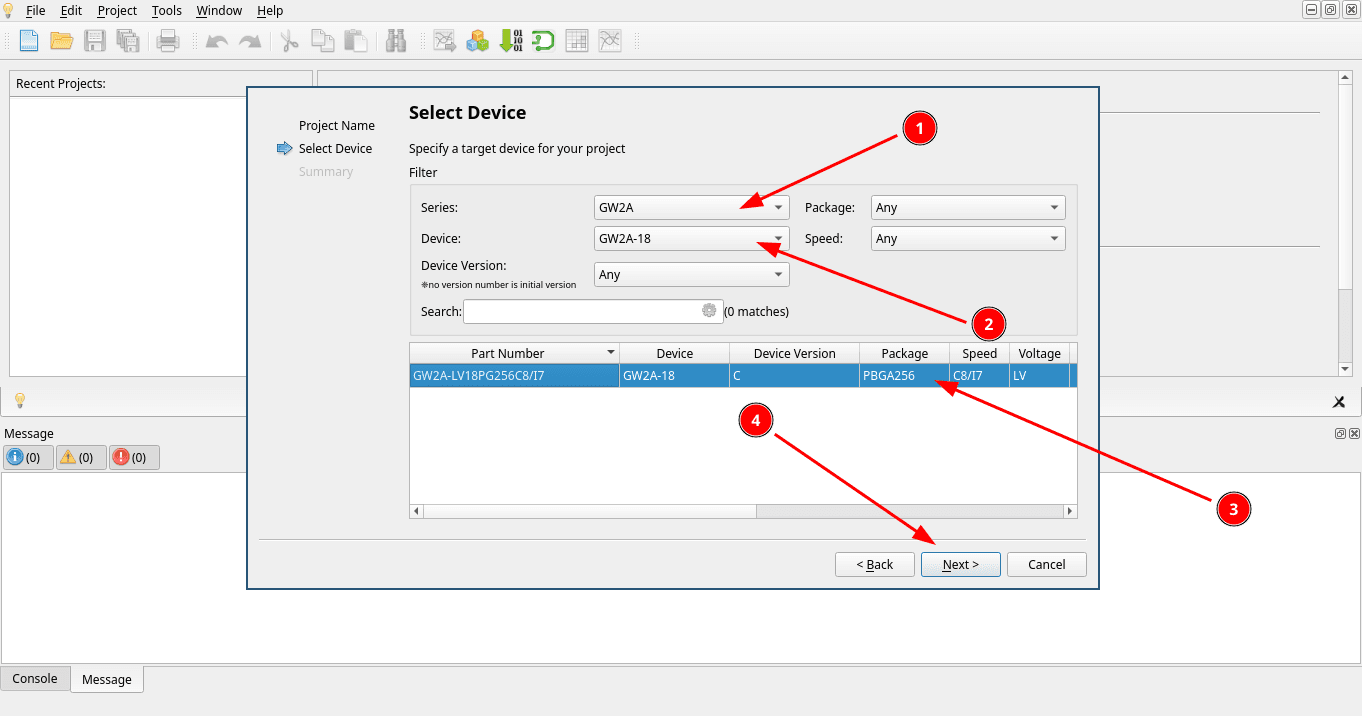Viewport: 1362px width, 716px height.
Task: Click Project Name wizard step
Action: (x=337, y=126)
